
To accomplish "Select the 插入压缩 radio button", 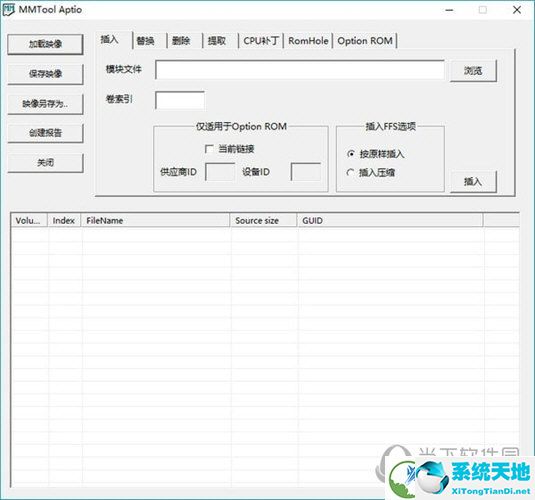I will (350, 173).
